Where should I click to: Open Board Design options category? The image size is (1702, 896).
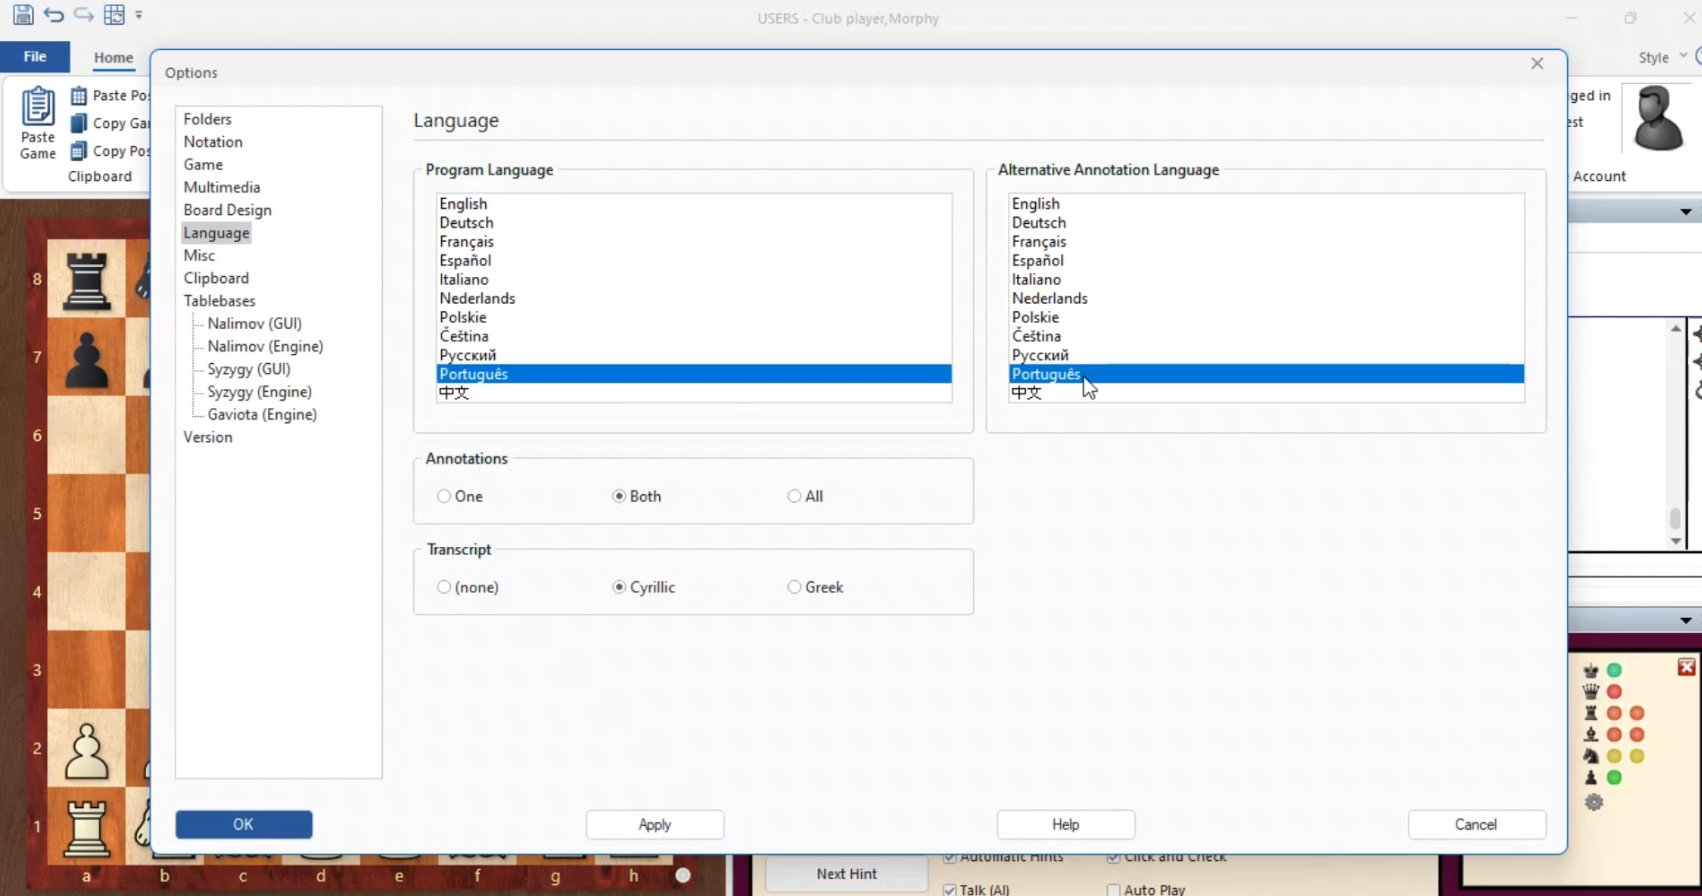coord(227,210)
